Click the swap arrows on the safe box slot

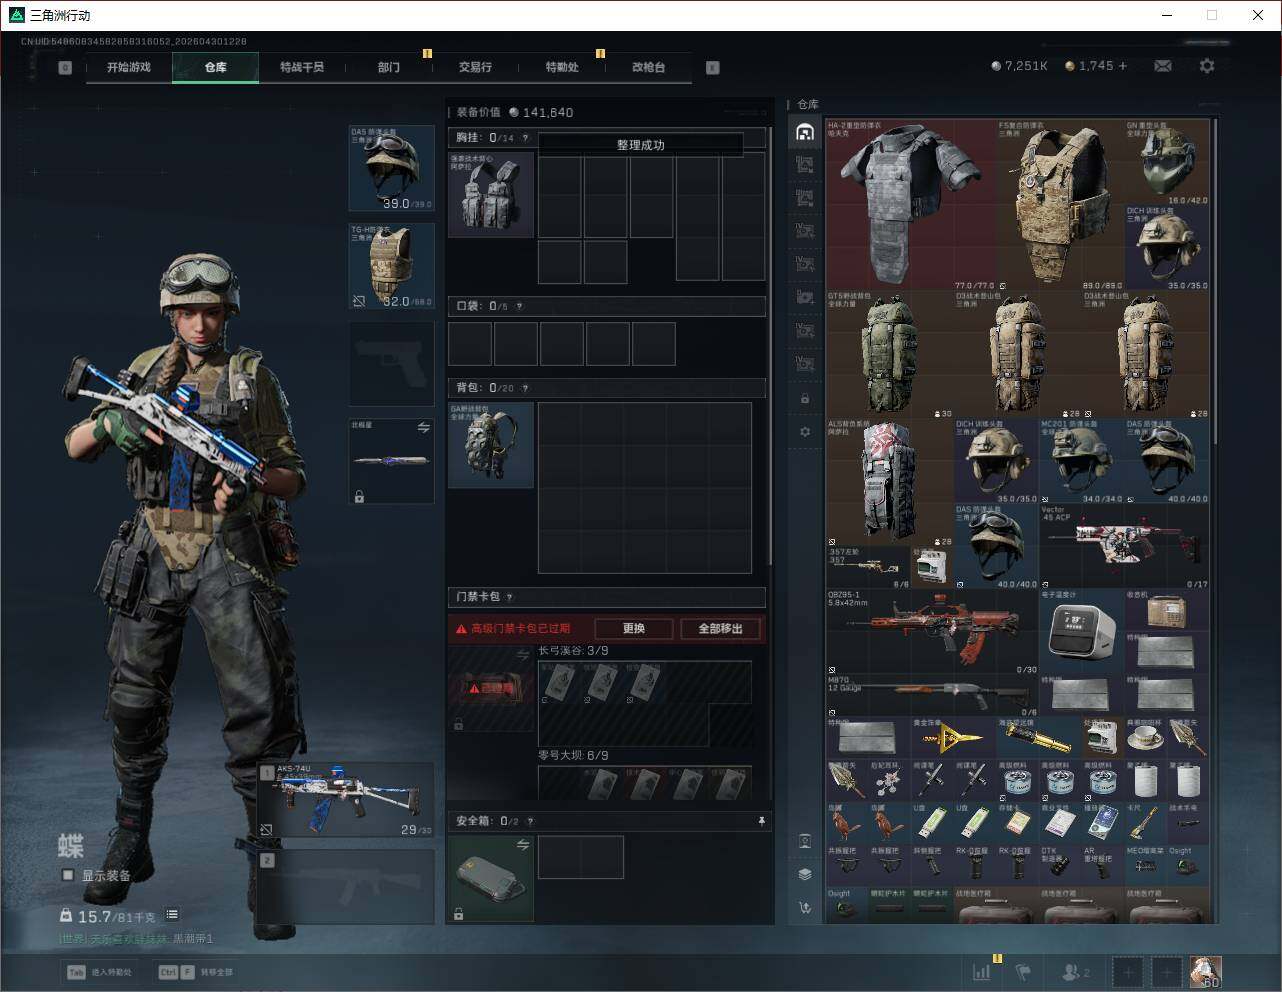522,845
